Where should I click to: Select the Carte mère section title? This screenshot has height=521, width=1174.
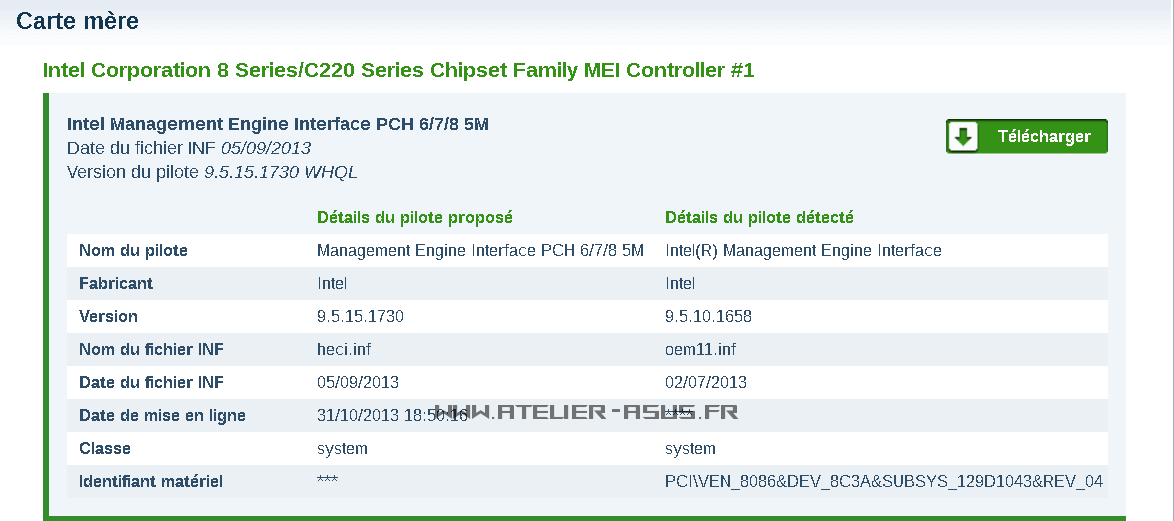pyautogui.click(x=78, y=20)
